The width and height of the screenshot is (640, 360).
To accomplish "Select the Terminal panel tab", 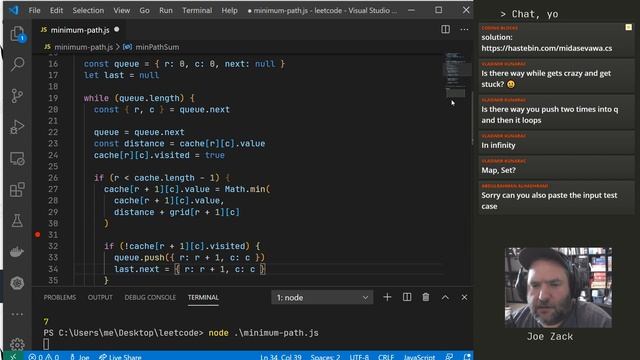I will pos(203,297).
